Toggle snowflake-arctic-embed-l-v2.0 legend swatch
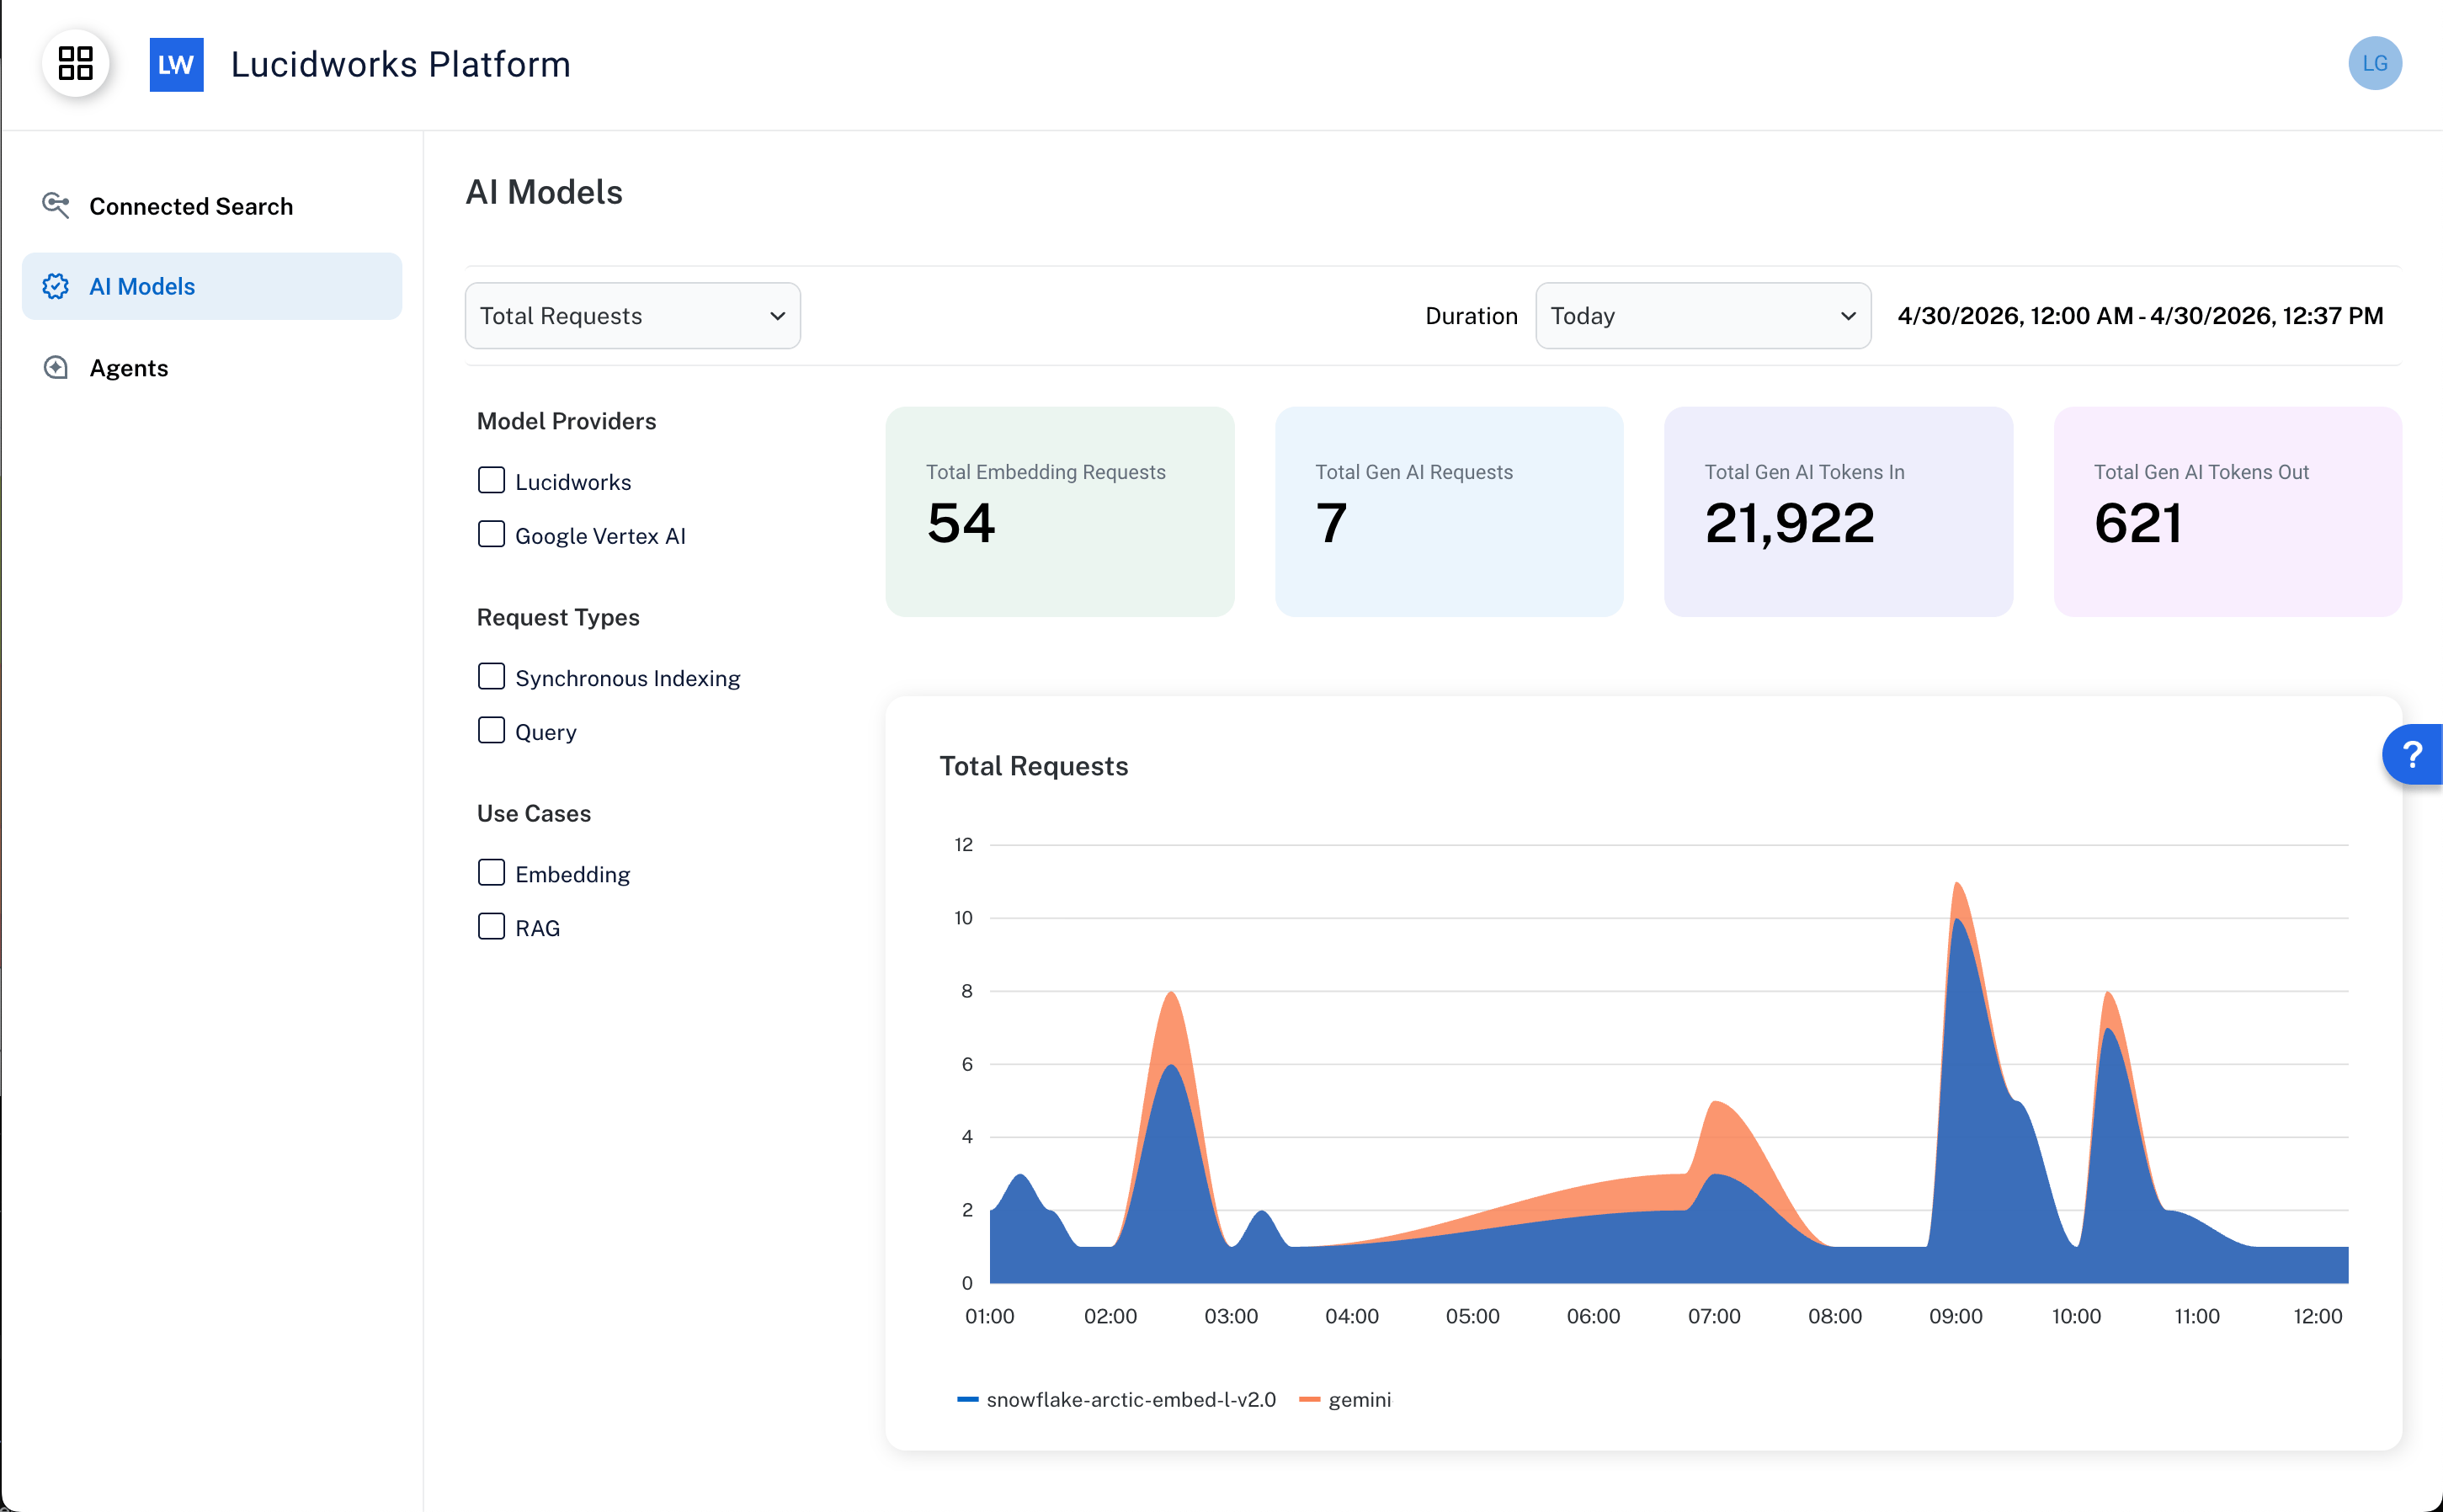The height and width of the screenshot is (1512, 2443). click(x=967, y=1400)
